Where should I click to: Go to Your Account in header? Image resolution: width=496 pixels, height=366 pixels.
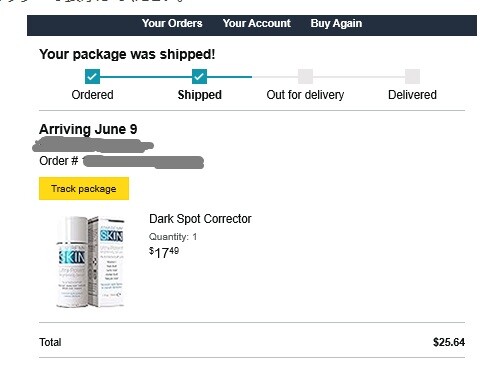point(257,23)
